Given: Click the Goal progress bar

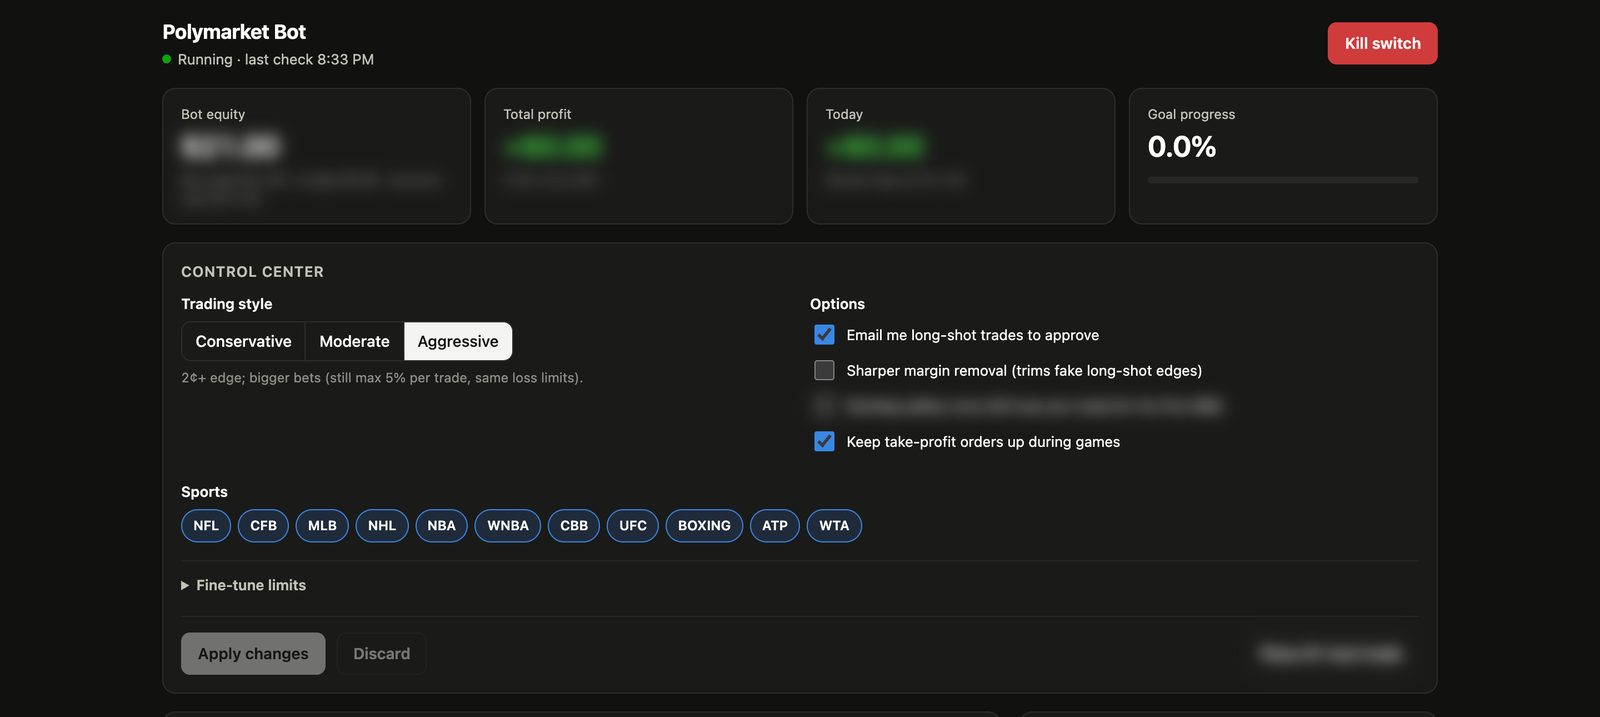Looking at the screenshot, I should point(1283,180).
